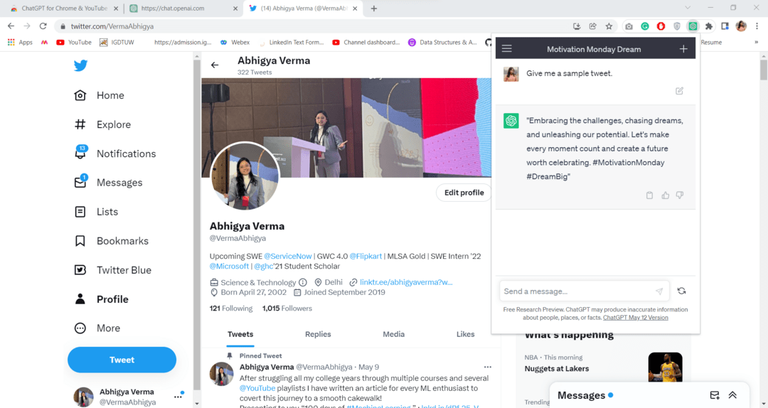Click the blue Tweet button
768x408 pixels.
coord(122,360)
